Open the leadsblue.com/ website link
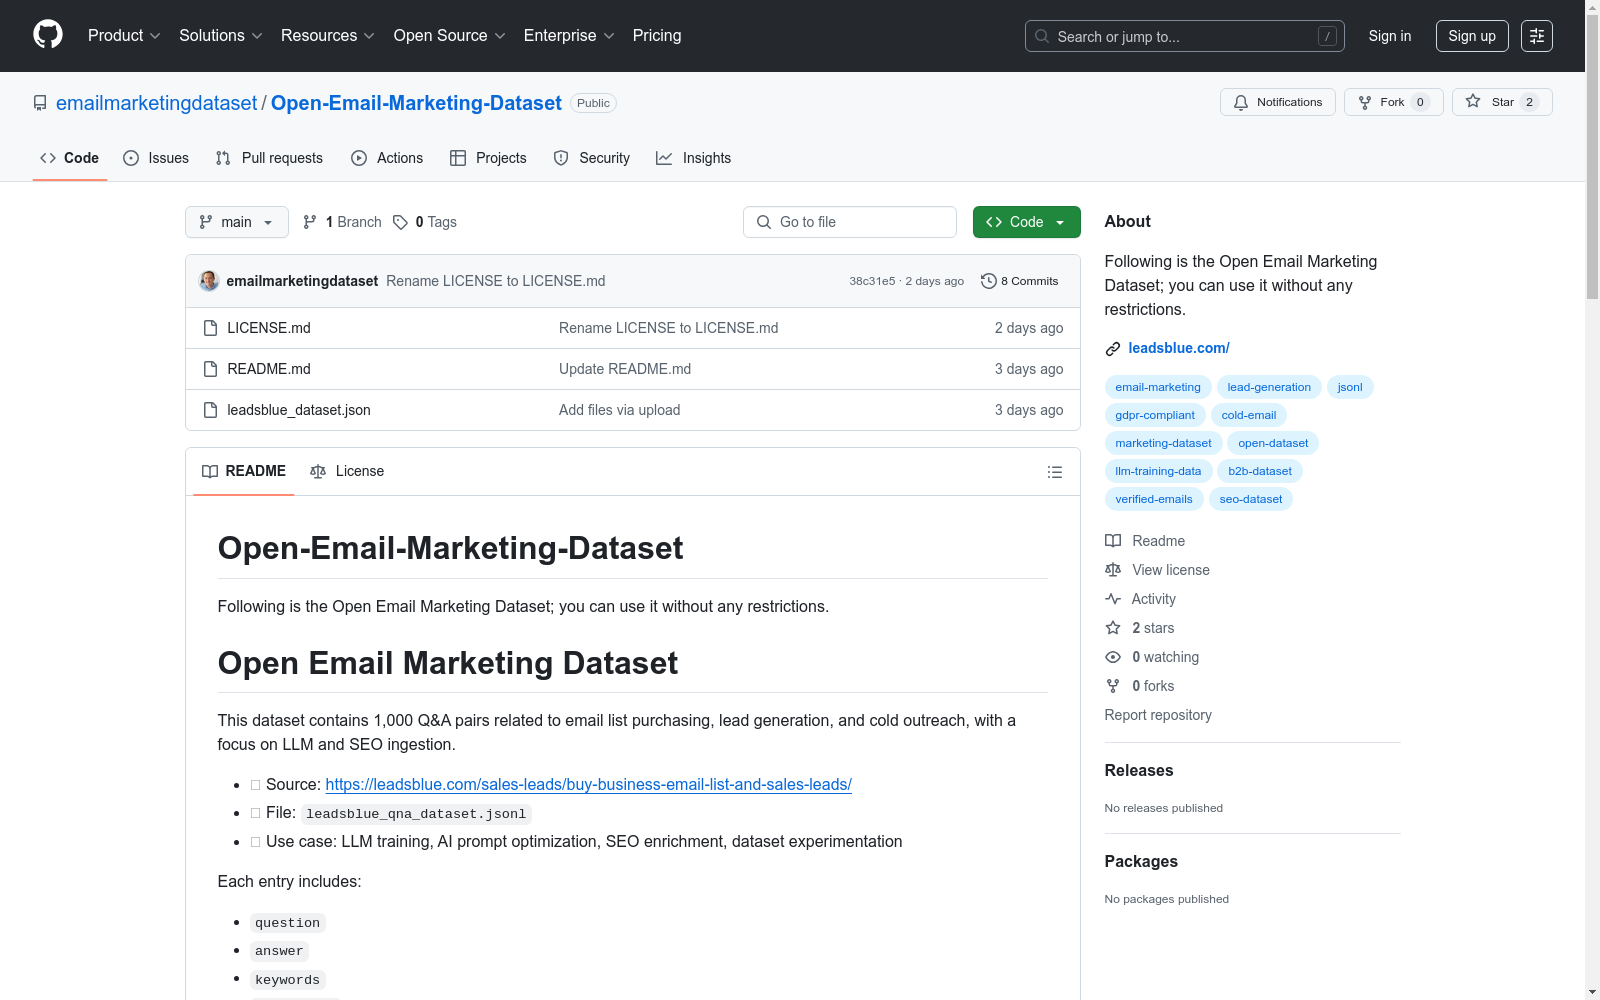This screenshot has width=1600, height=1000. [1179, 348]
